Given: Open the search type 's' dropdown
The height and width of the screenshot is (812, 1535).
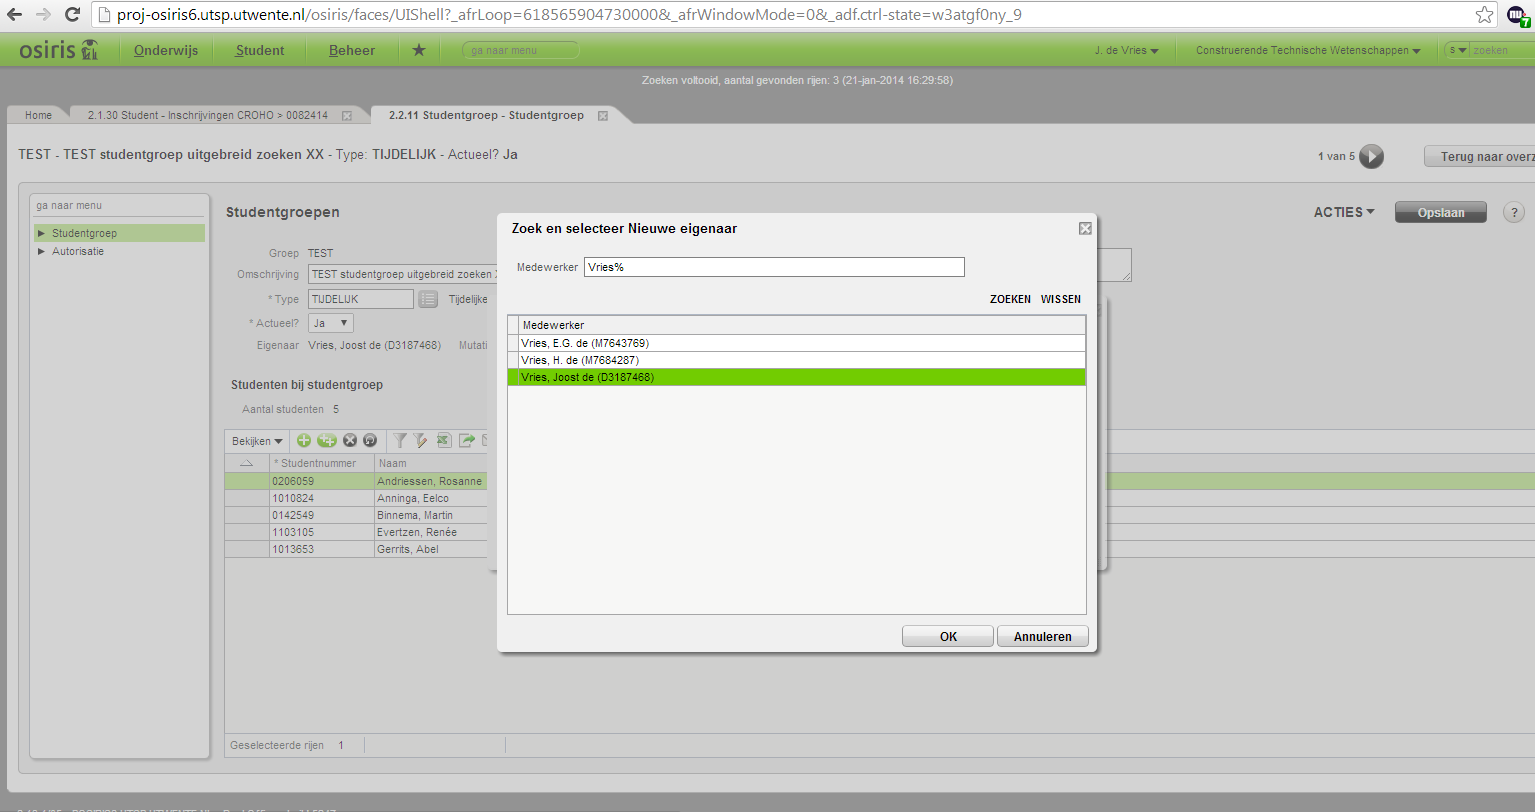Looking at the screenshot, I should point(1457,50).
